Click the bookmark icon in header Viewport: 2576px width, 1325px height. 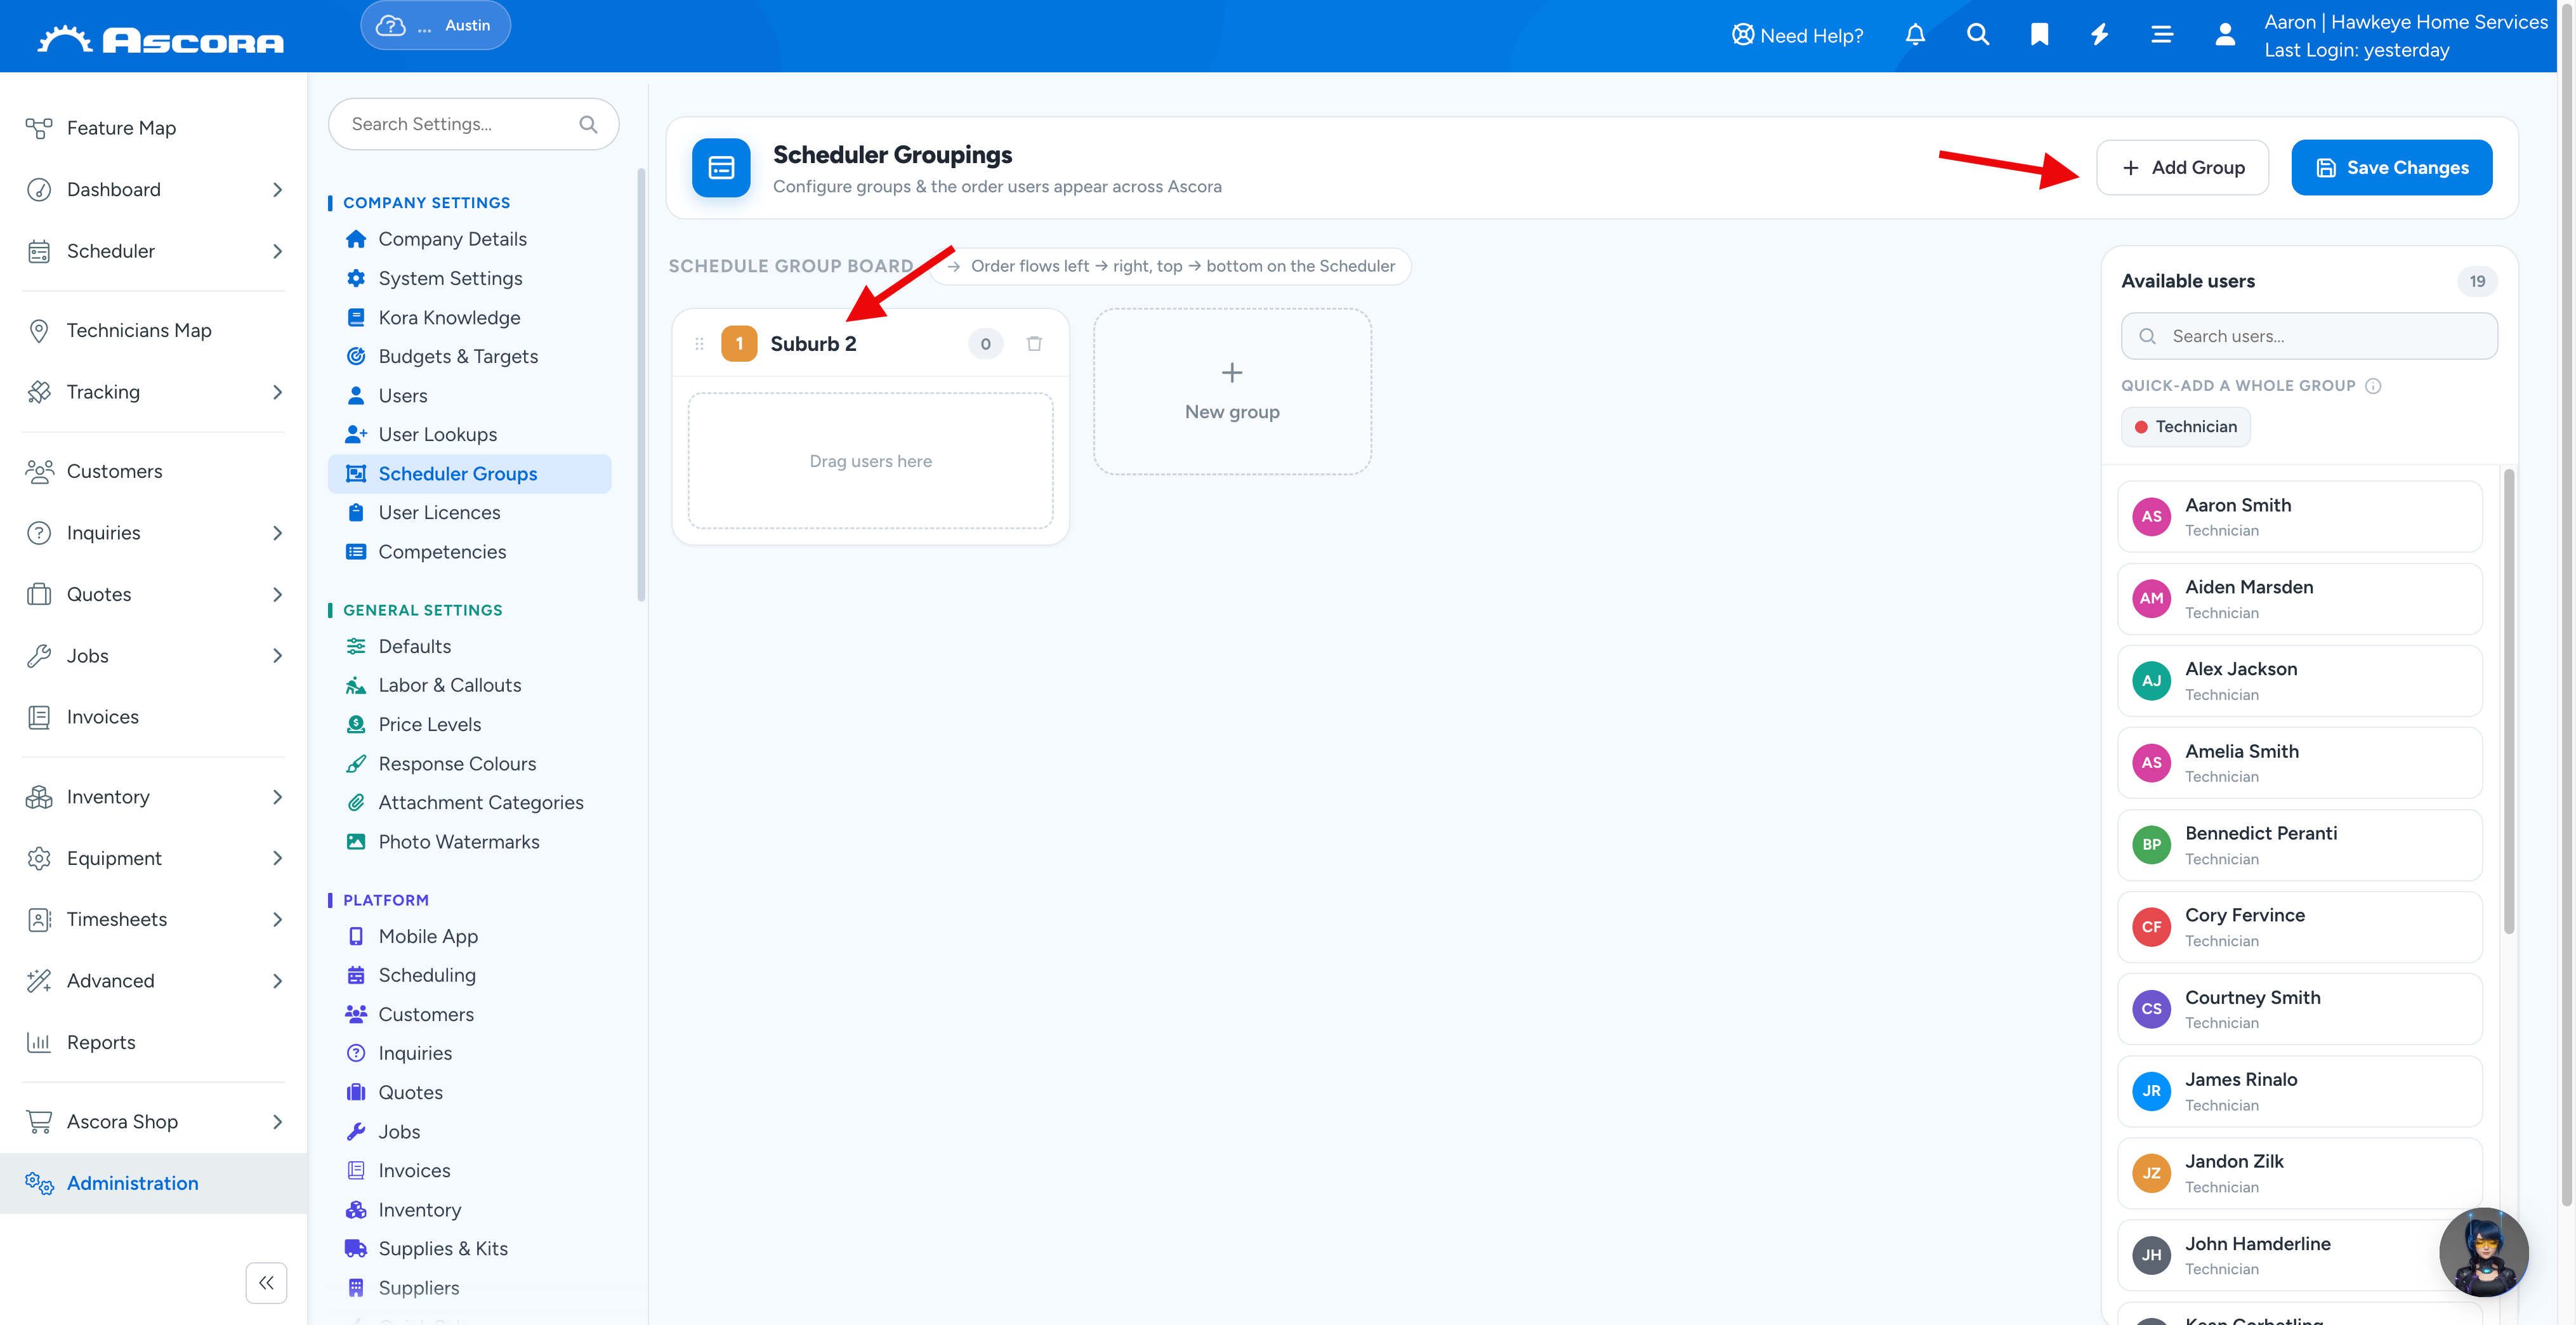2039,35
